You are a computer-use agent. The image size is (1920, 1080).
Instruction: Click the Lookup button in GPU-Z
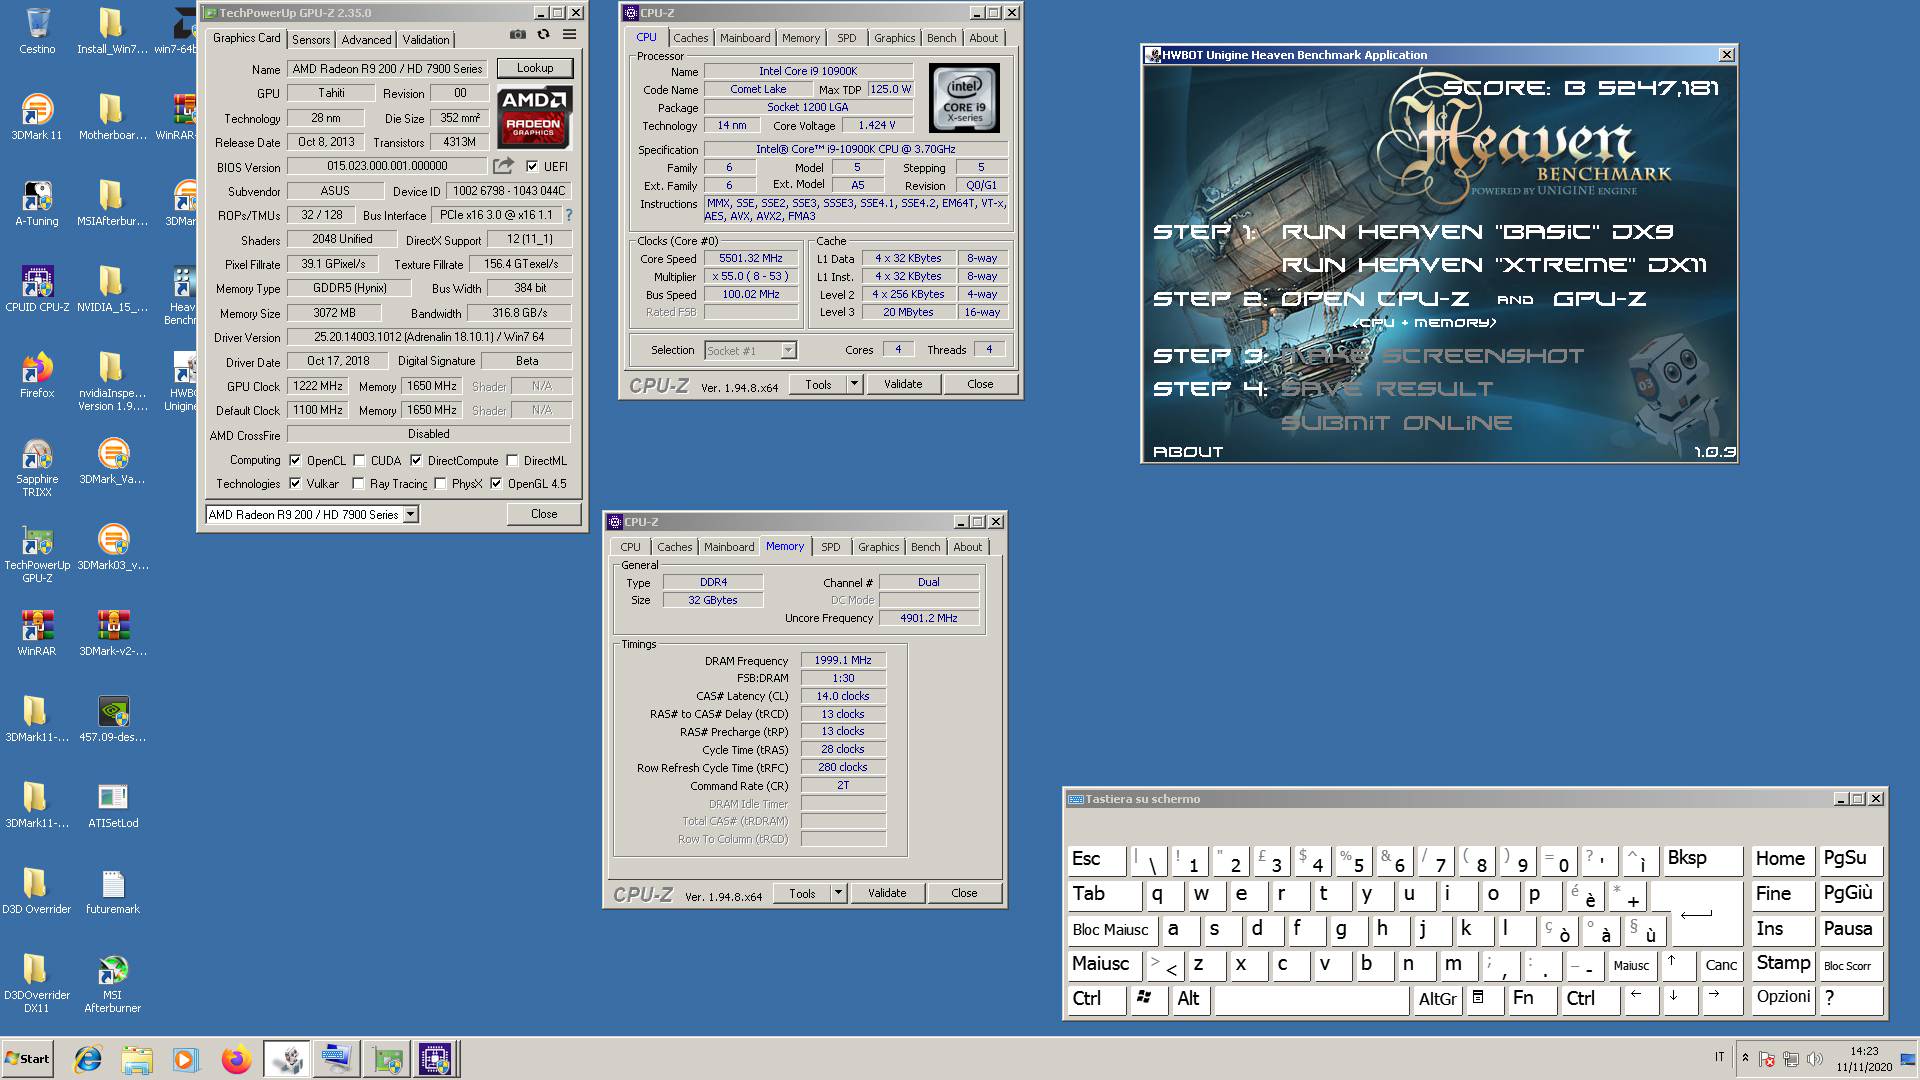point(535,68)
